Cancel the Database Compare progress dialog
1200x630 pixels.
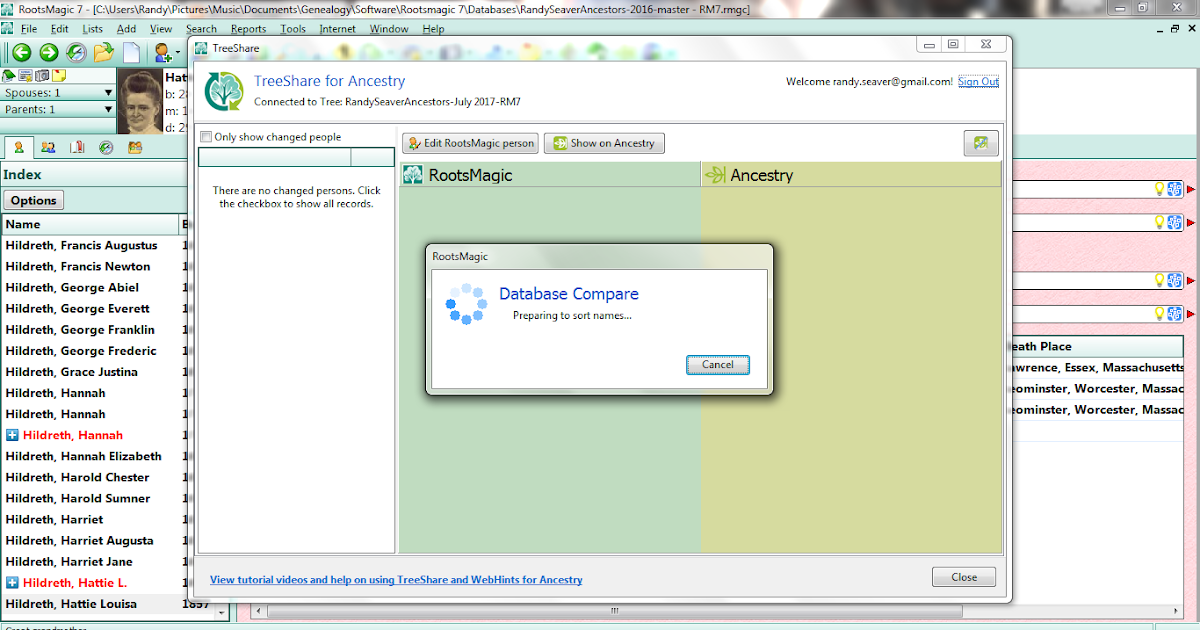click(x=718, y=365)
